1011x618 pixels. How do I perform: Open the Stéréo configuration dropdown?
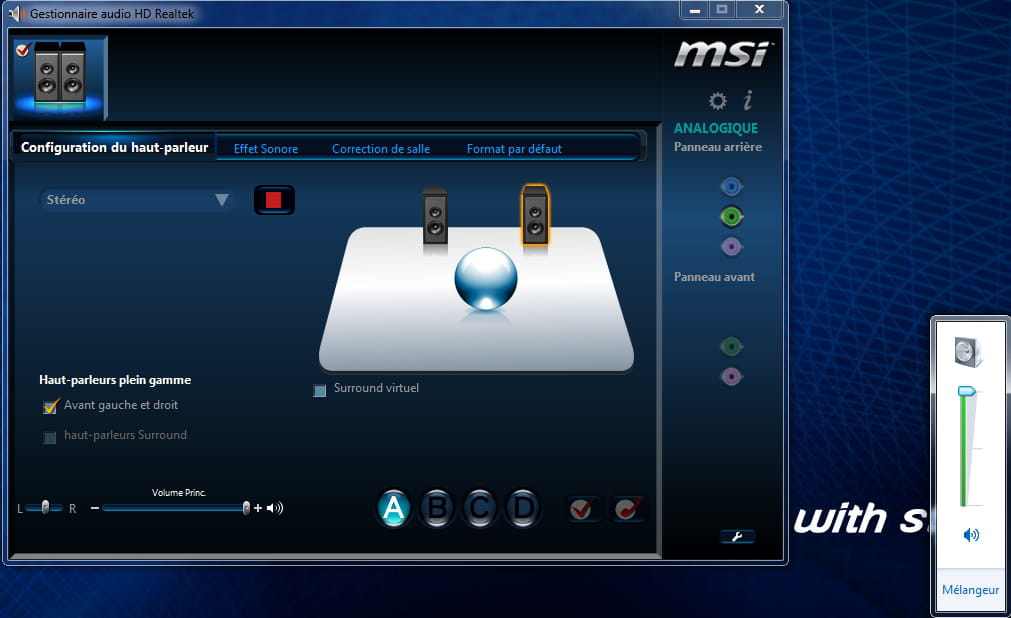(136, 200)
